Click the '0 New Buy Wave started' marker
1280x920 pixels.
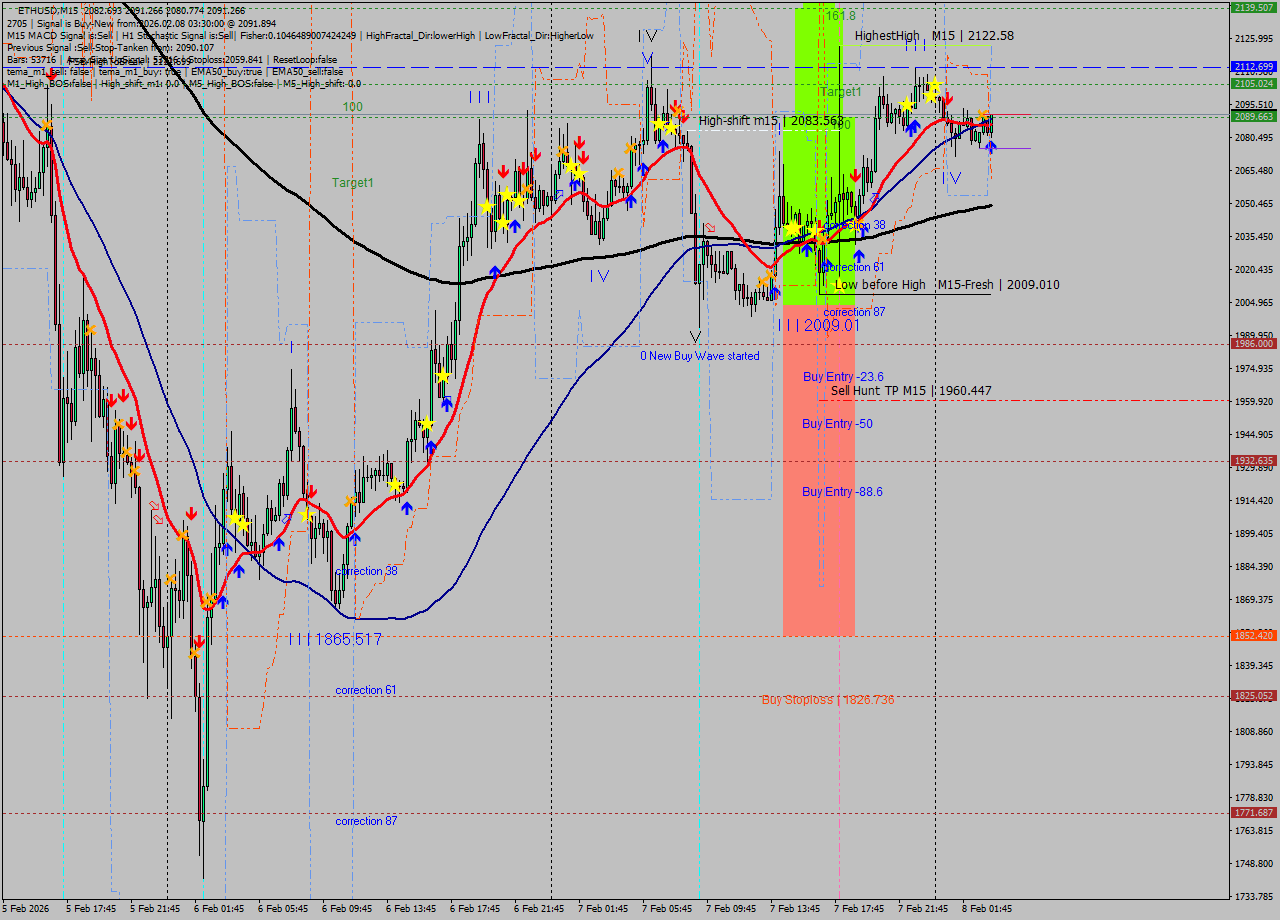click(x=700, y=356)
